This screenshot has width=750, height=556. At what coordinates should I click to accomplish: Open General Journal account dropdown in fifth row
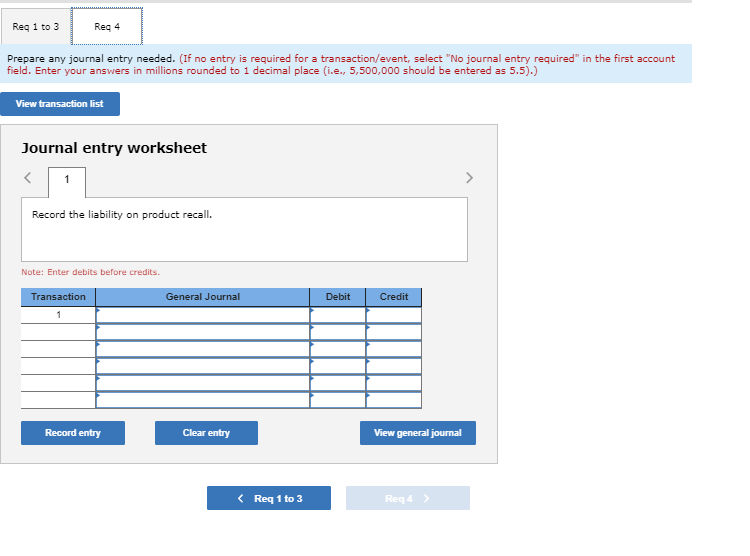203,383
